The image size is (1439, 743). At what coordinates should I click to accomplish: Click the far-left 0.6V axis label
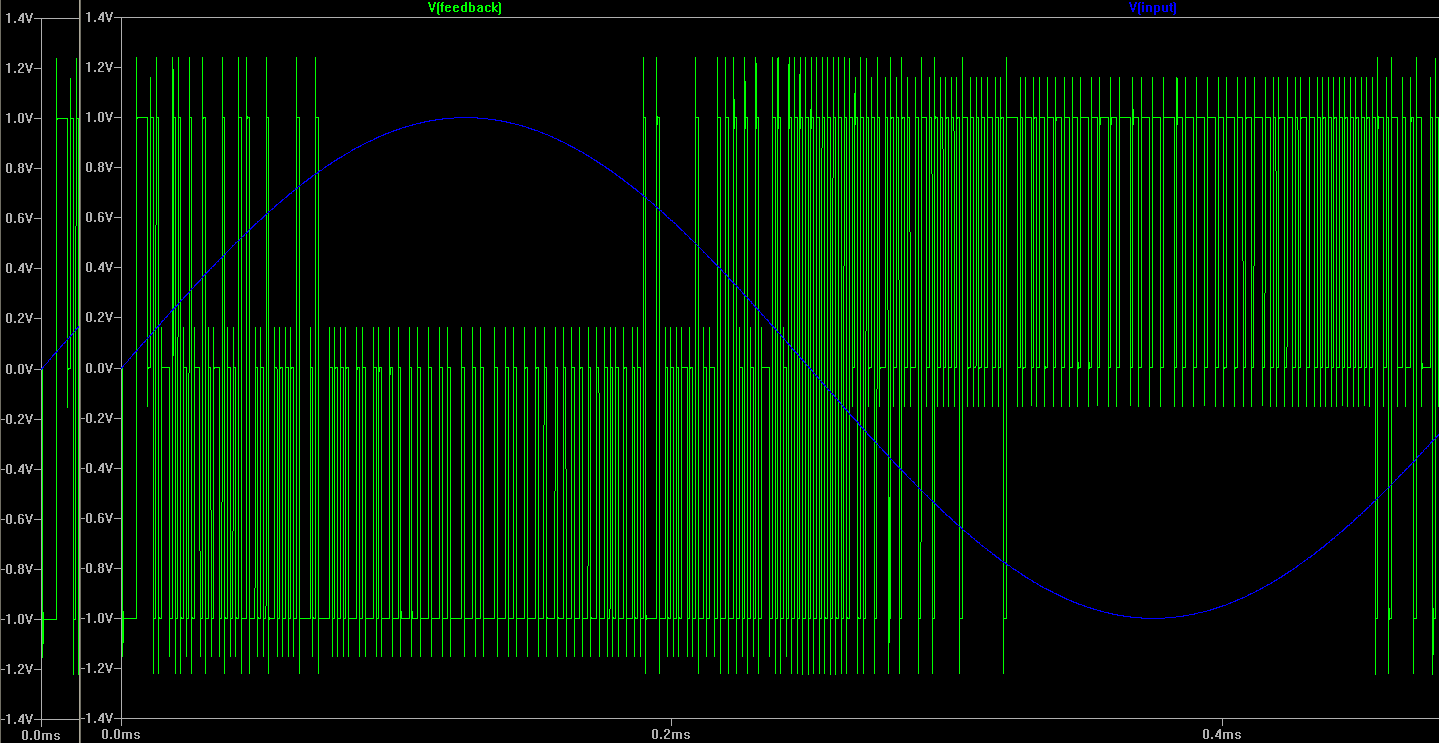pyautogui.click(x=20, y=218)
